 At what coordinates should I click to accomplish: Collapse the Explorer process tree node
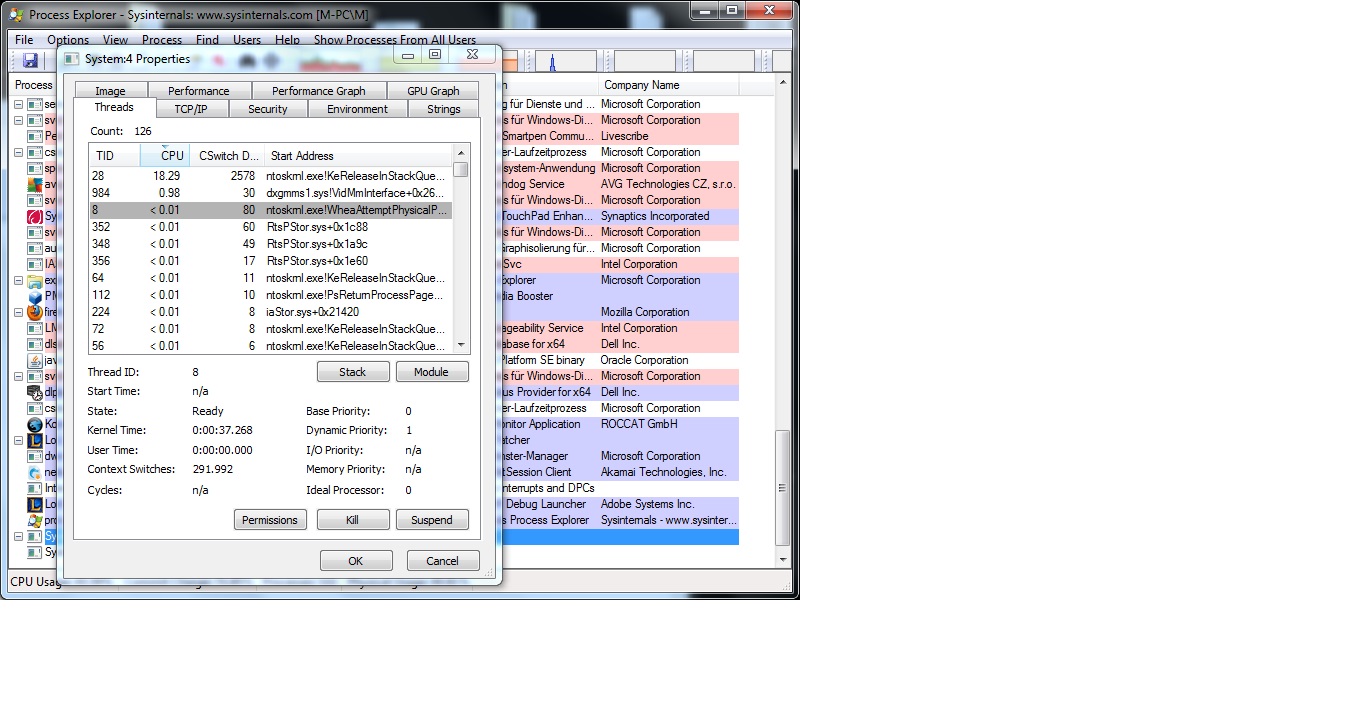19,281
